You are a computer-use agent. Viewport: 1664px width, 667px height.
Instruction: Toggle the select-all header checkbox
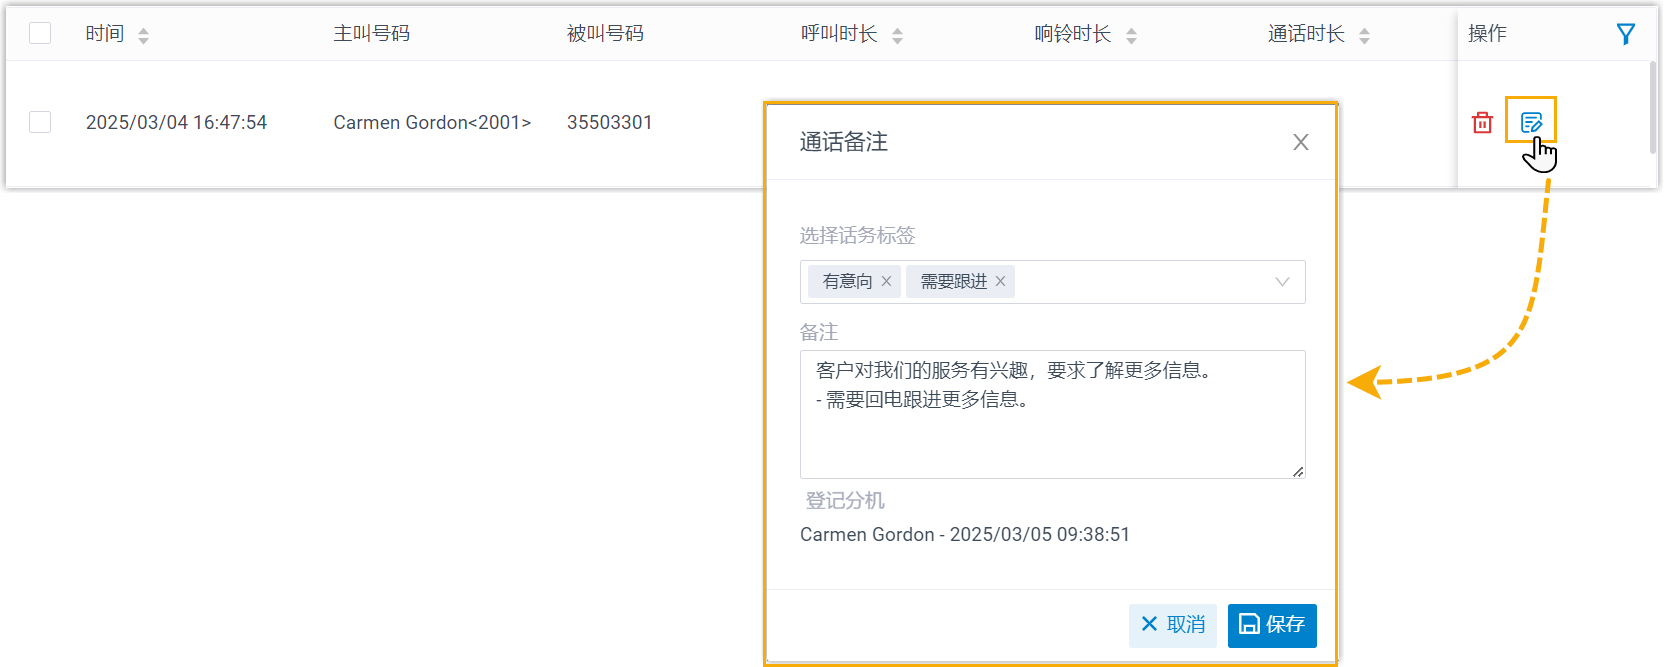coord(40,33)
